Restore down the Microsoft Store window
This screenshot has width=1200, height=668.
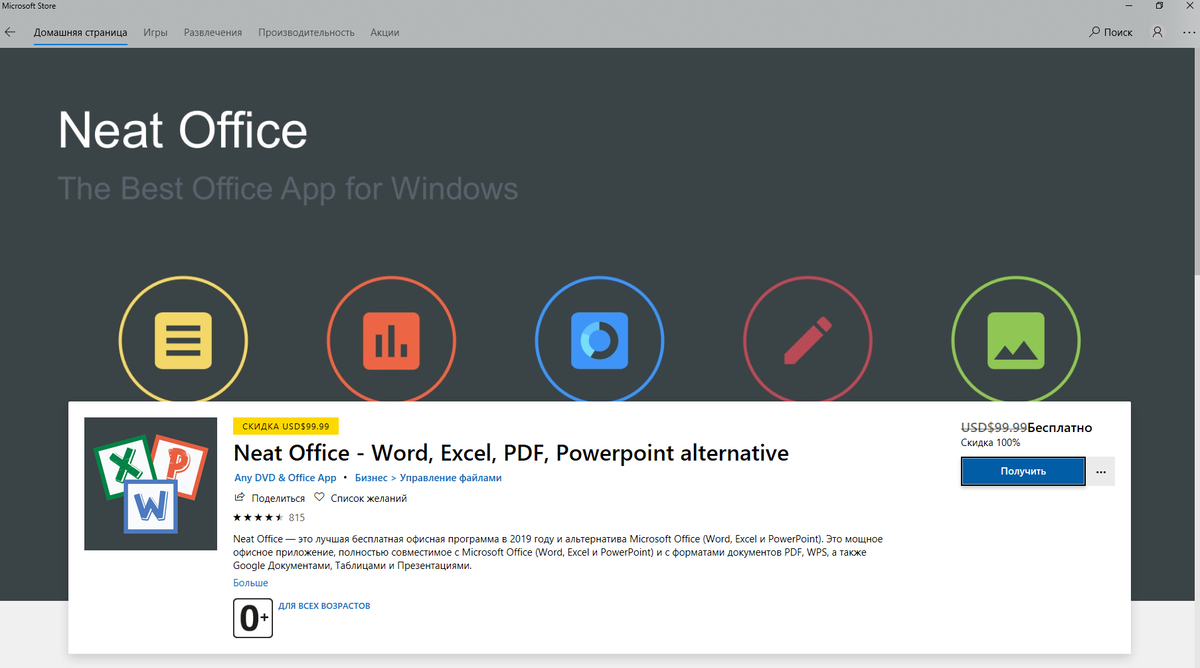coord(1158,6)
